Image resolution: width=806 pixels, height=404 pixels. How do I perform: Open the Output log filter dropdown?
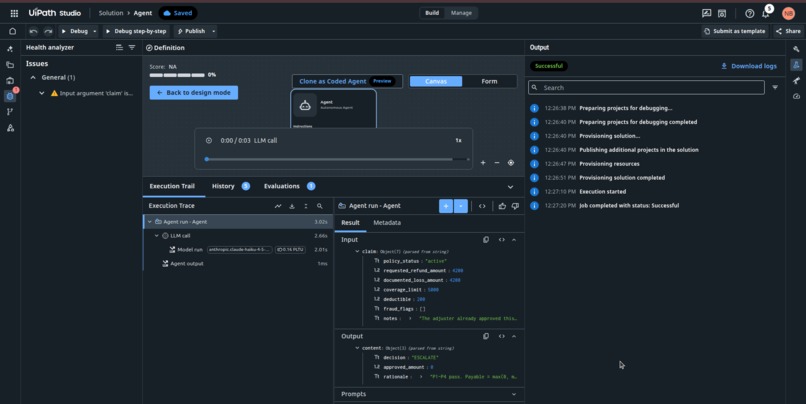coord(775,88)
